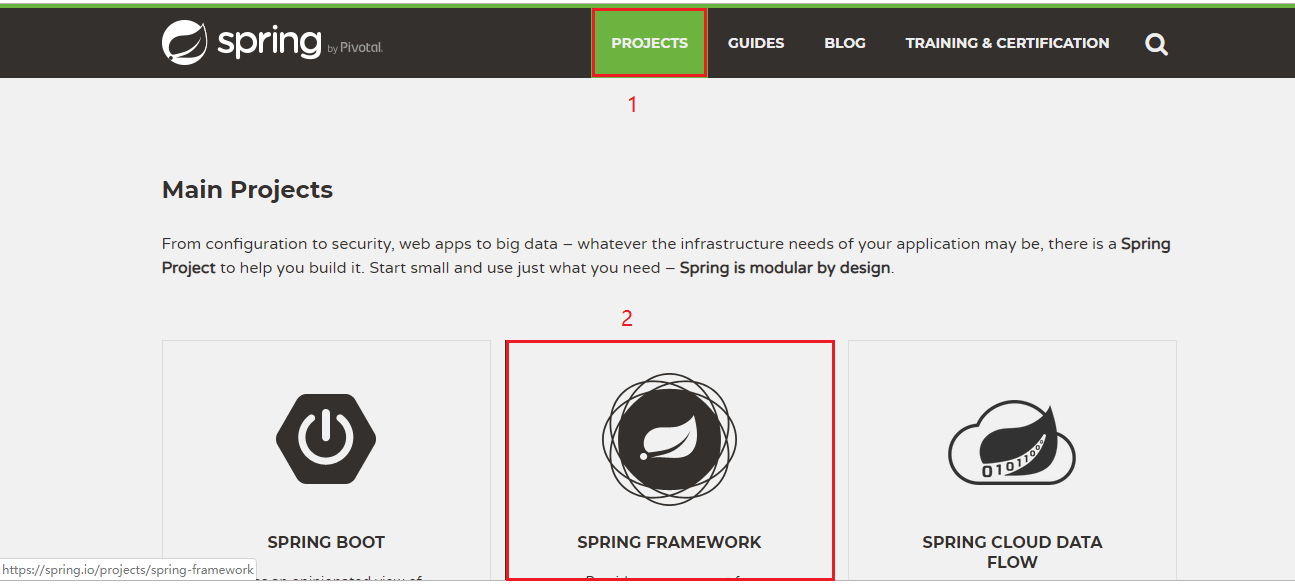Click the Spring Boot power icon
Screen dimensions: 1295x585
point(326,438)
